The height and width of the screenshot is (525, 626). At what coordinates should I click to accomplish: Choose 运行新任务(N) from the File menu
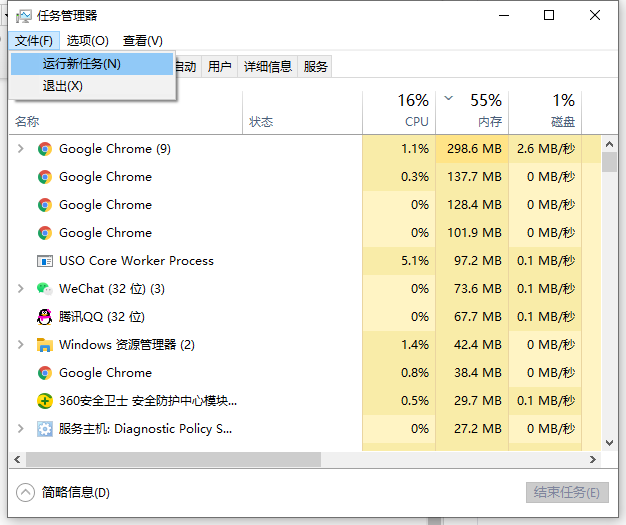coord(82,64)
